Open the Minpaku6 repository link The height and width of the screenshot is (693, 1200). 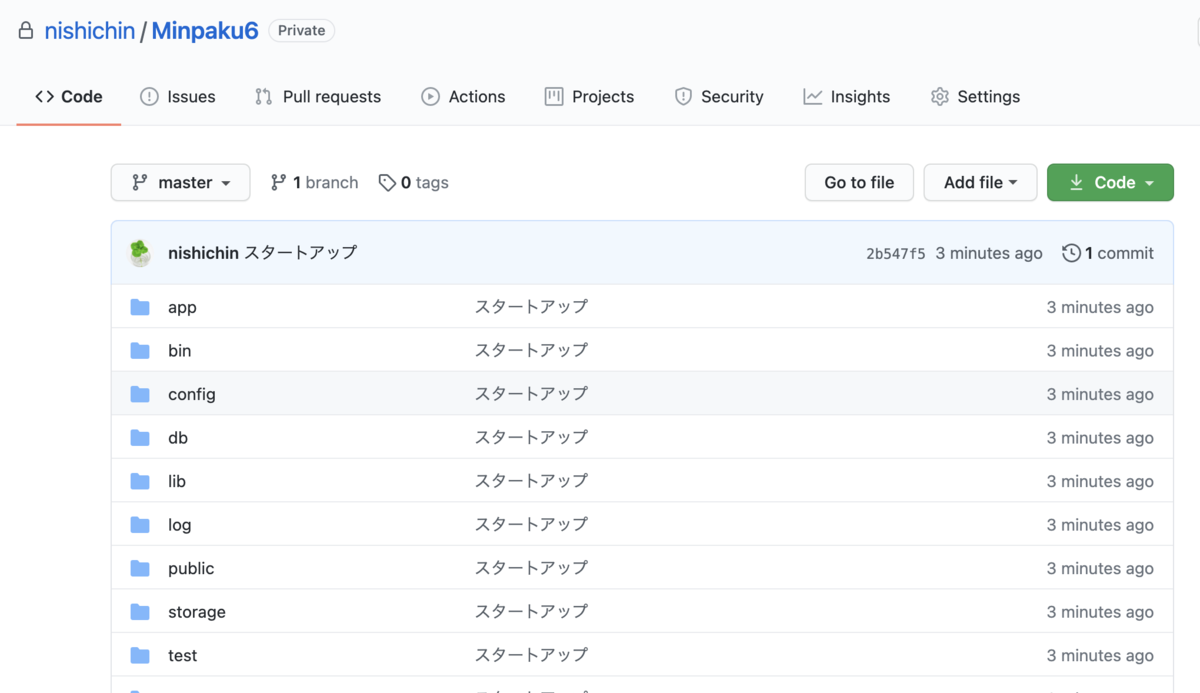click(x=205, y=31)
